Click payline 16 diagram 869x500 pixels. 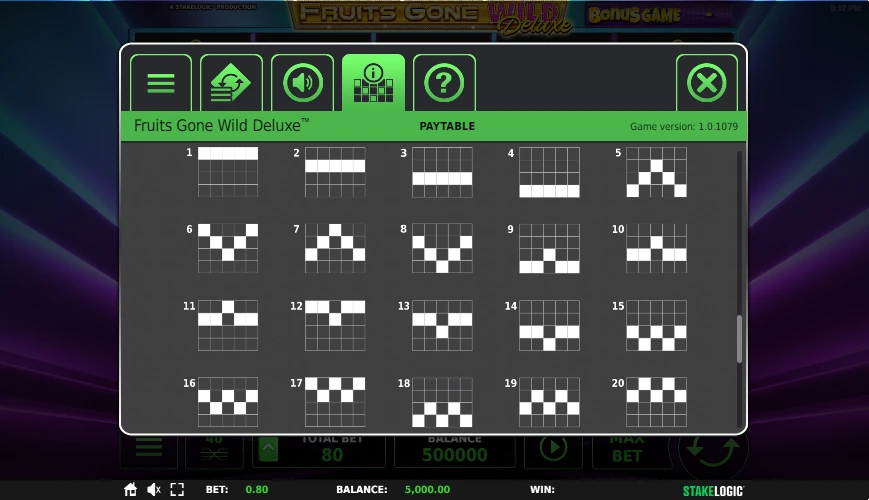[x=228, y=402]
